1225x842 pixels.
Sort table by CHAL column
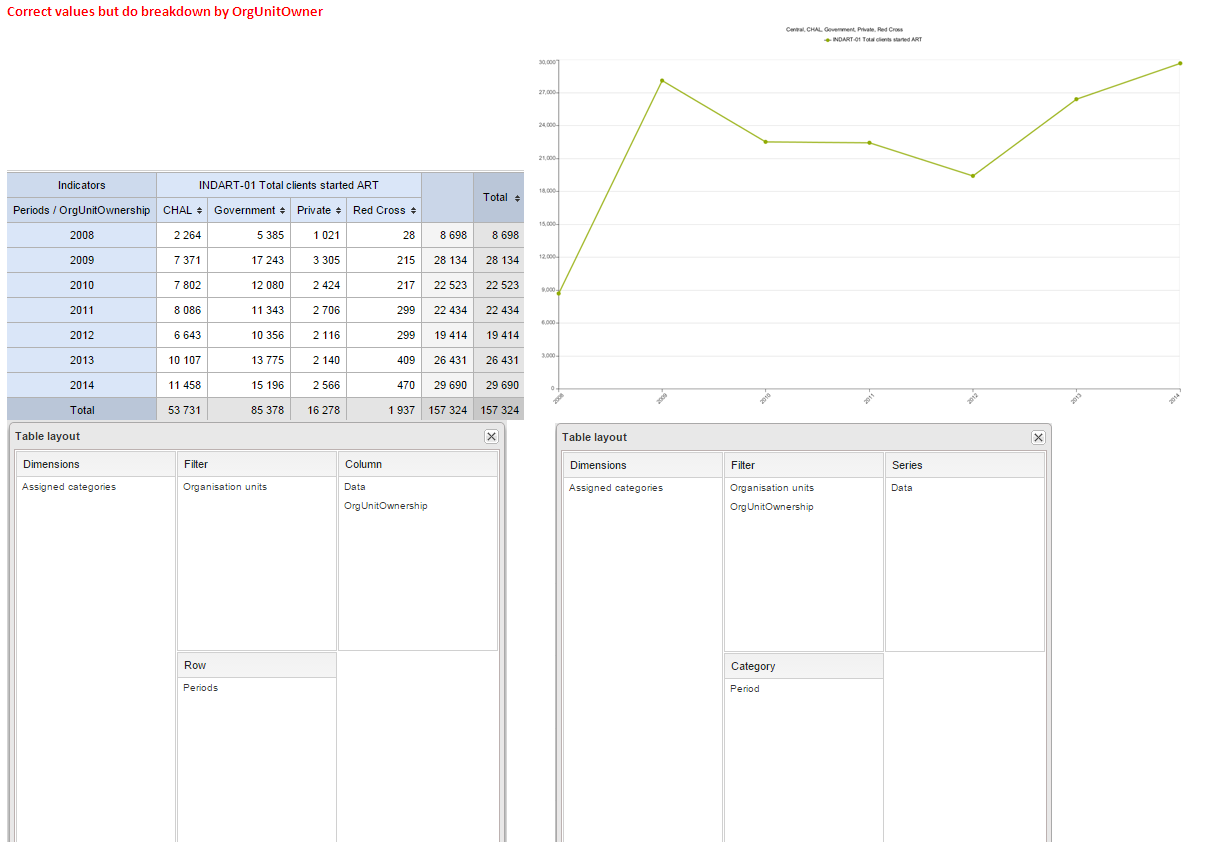[198, 211]
